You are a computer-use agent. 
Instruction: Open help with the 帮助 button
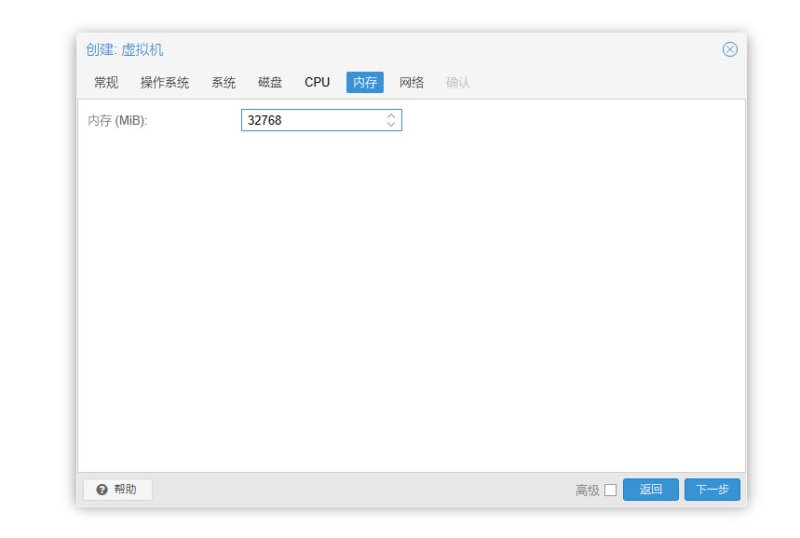pos(117,490)
